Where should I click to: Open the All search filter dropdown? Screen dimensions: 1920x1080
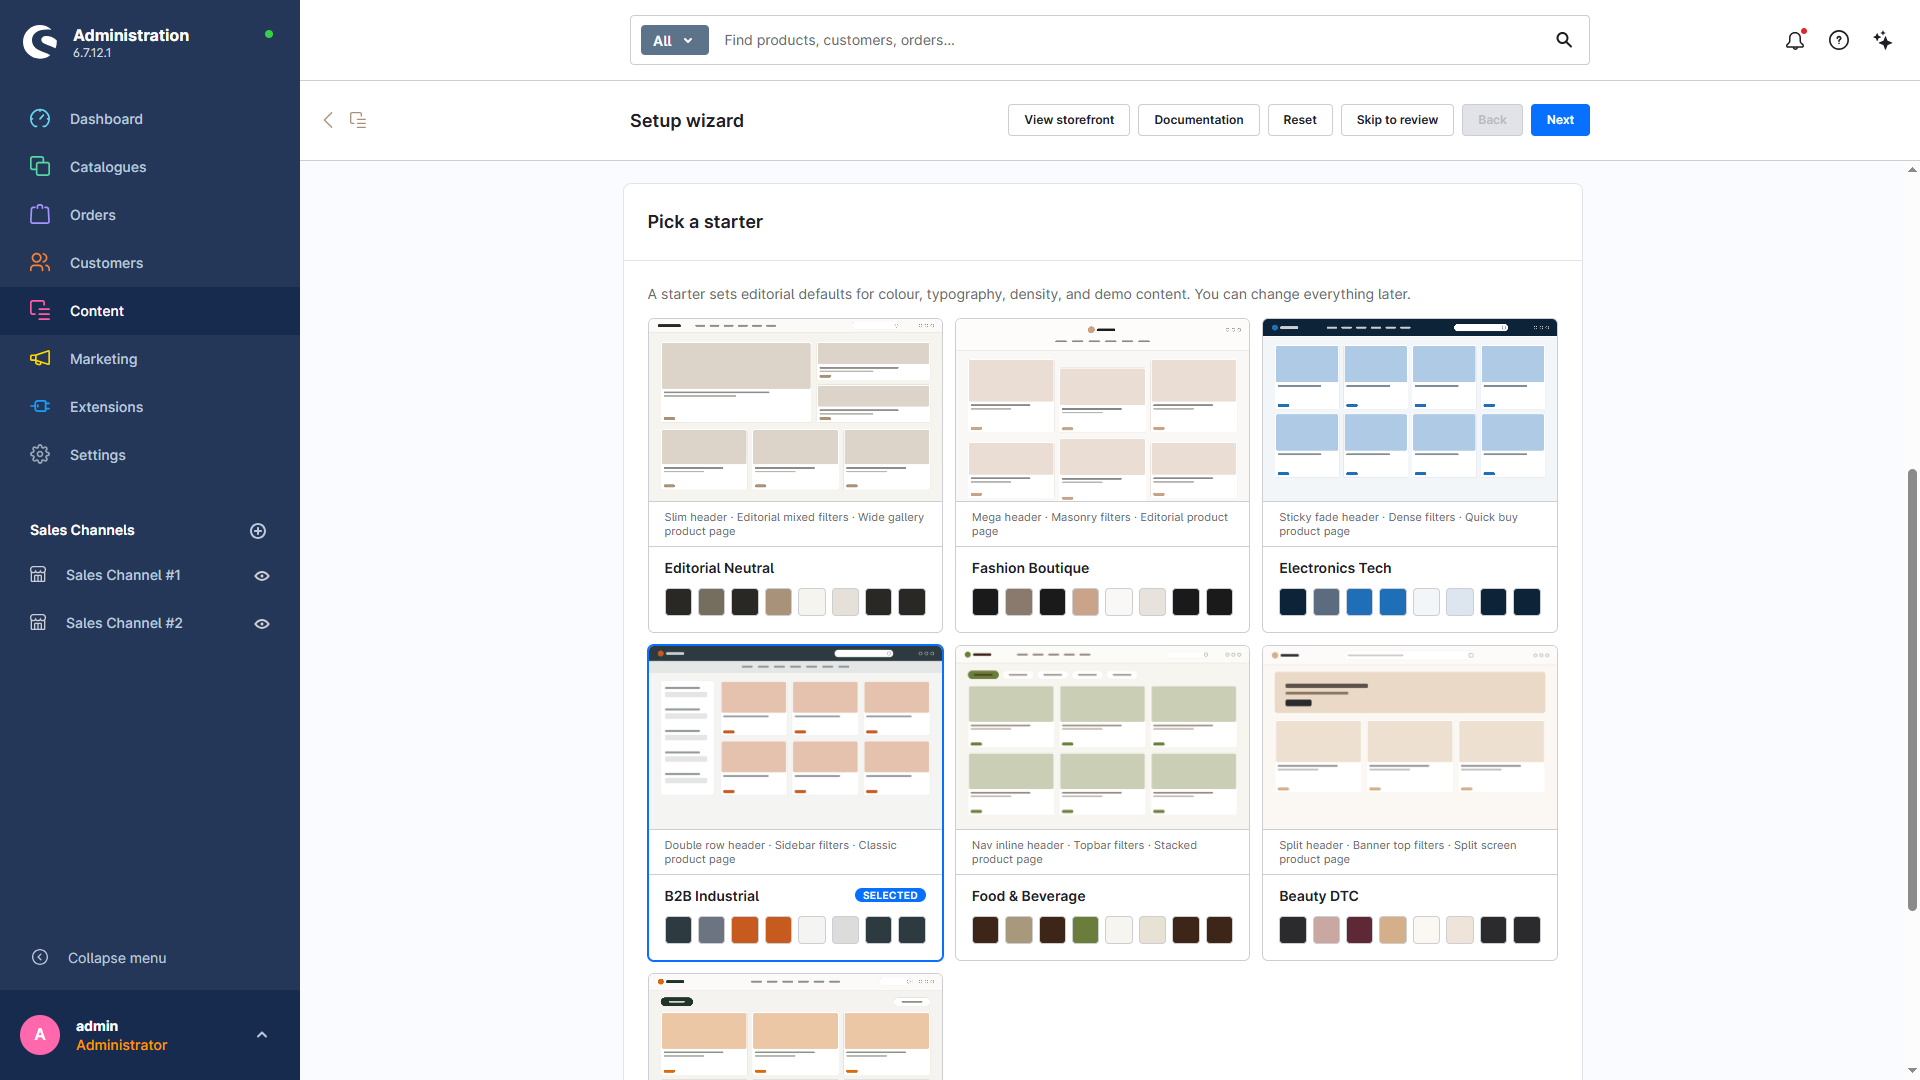pos(674,40)
